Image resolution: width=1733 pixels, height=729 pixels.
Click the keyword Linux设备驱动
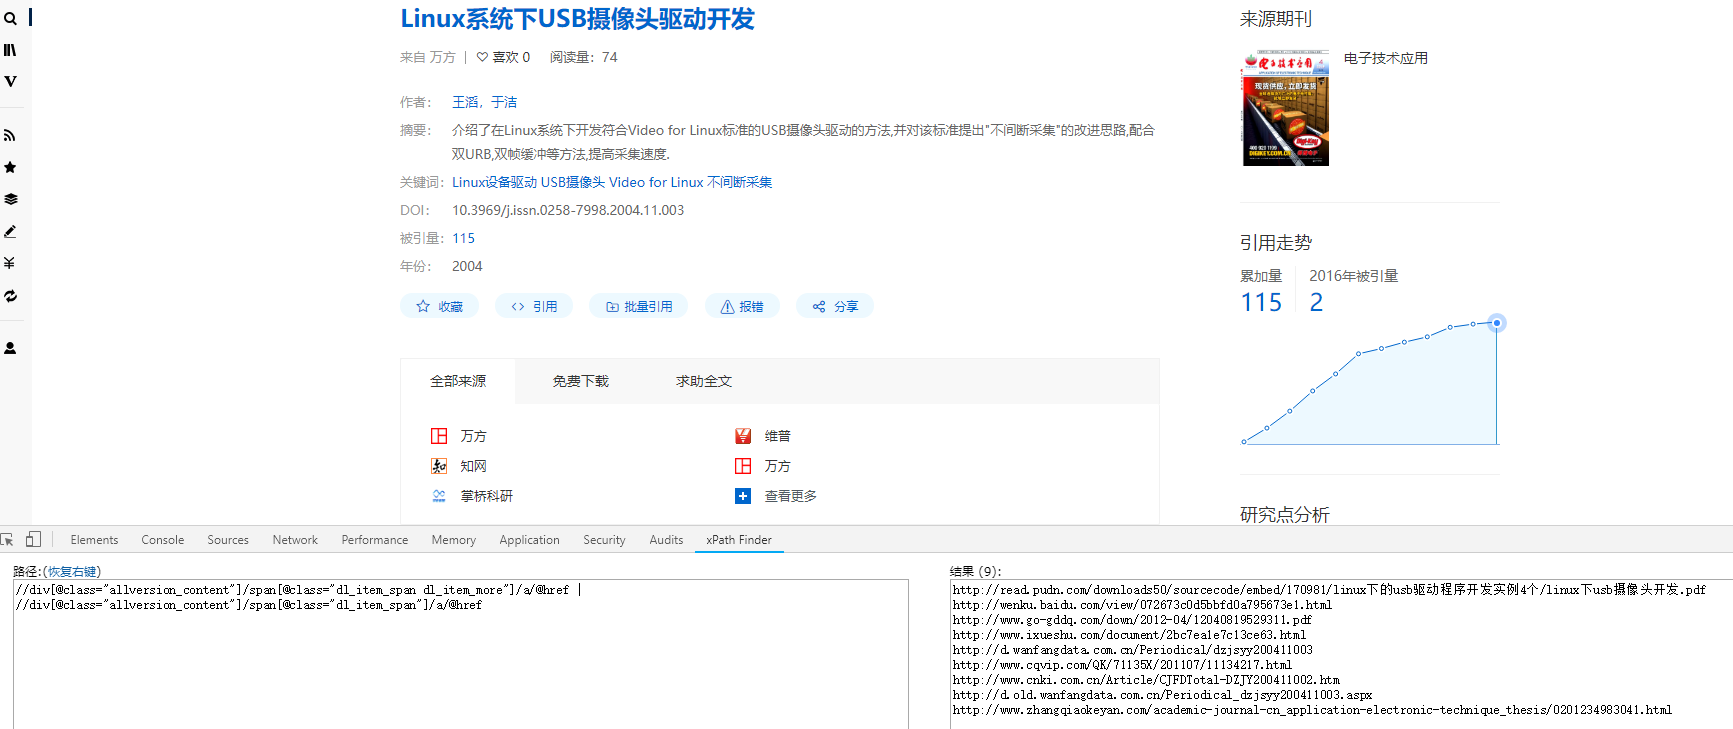(x=494, y=182)
